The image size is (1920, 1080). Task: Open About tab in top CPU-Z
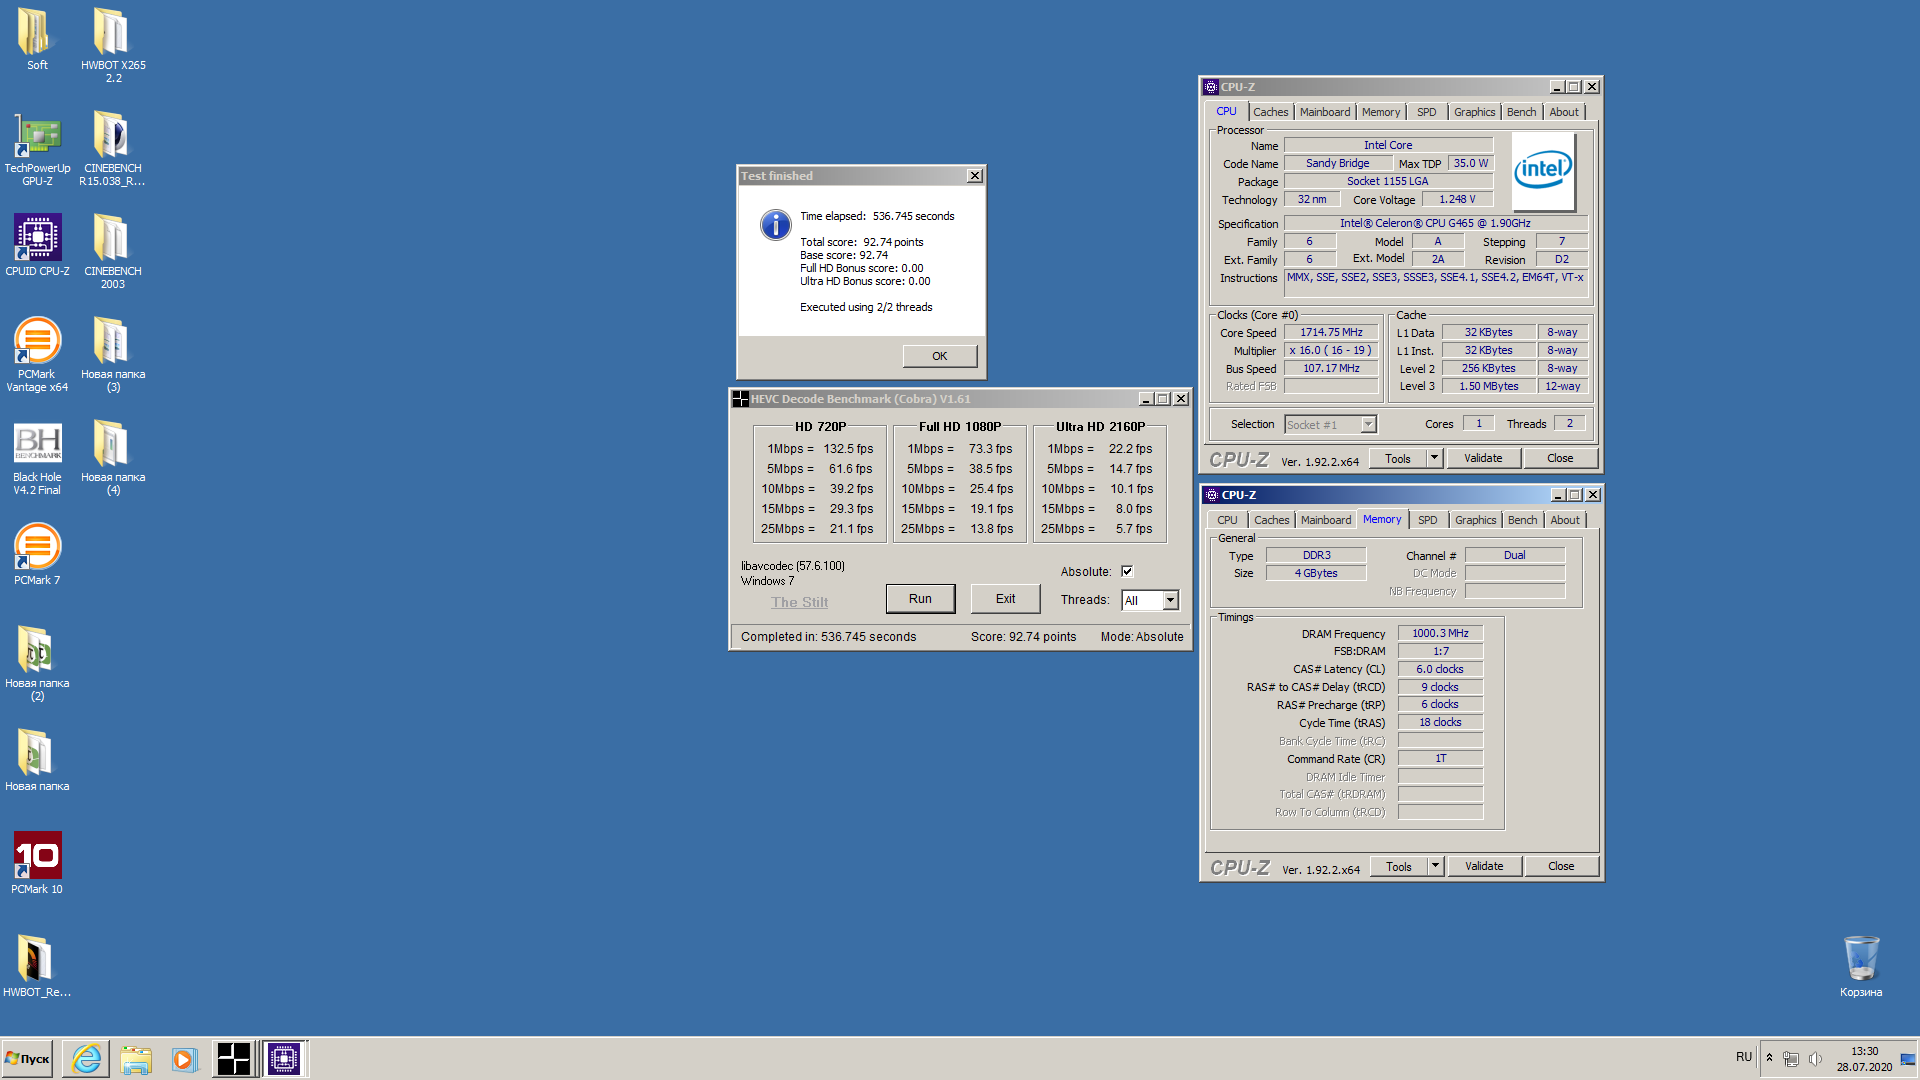click(1564, 112)
